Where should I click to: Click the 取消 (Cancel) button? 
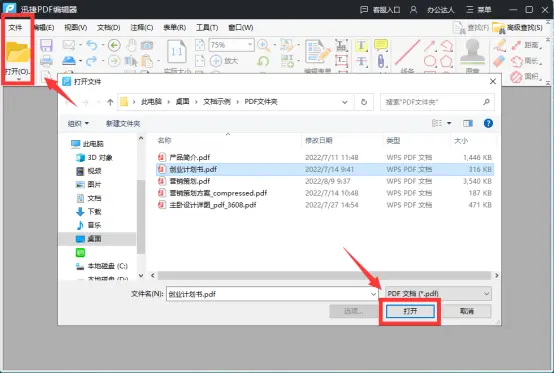(467, 311)
